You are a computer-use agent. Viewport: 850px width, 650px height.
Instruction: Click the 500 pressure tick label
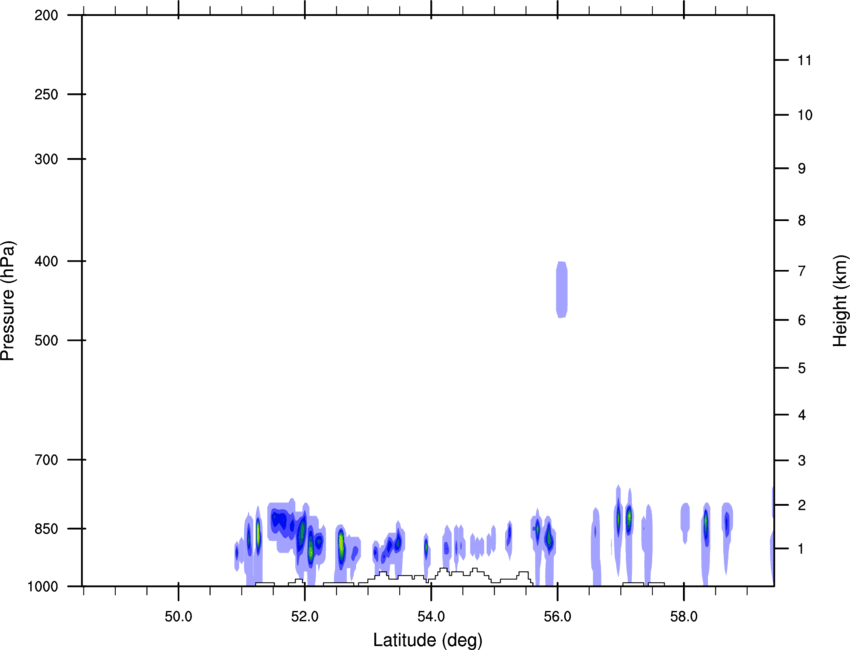pyautogui.click(x=46, y=340)
